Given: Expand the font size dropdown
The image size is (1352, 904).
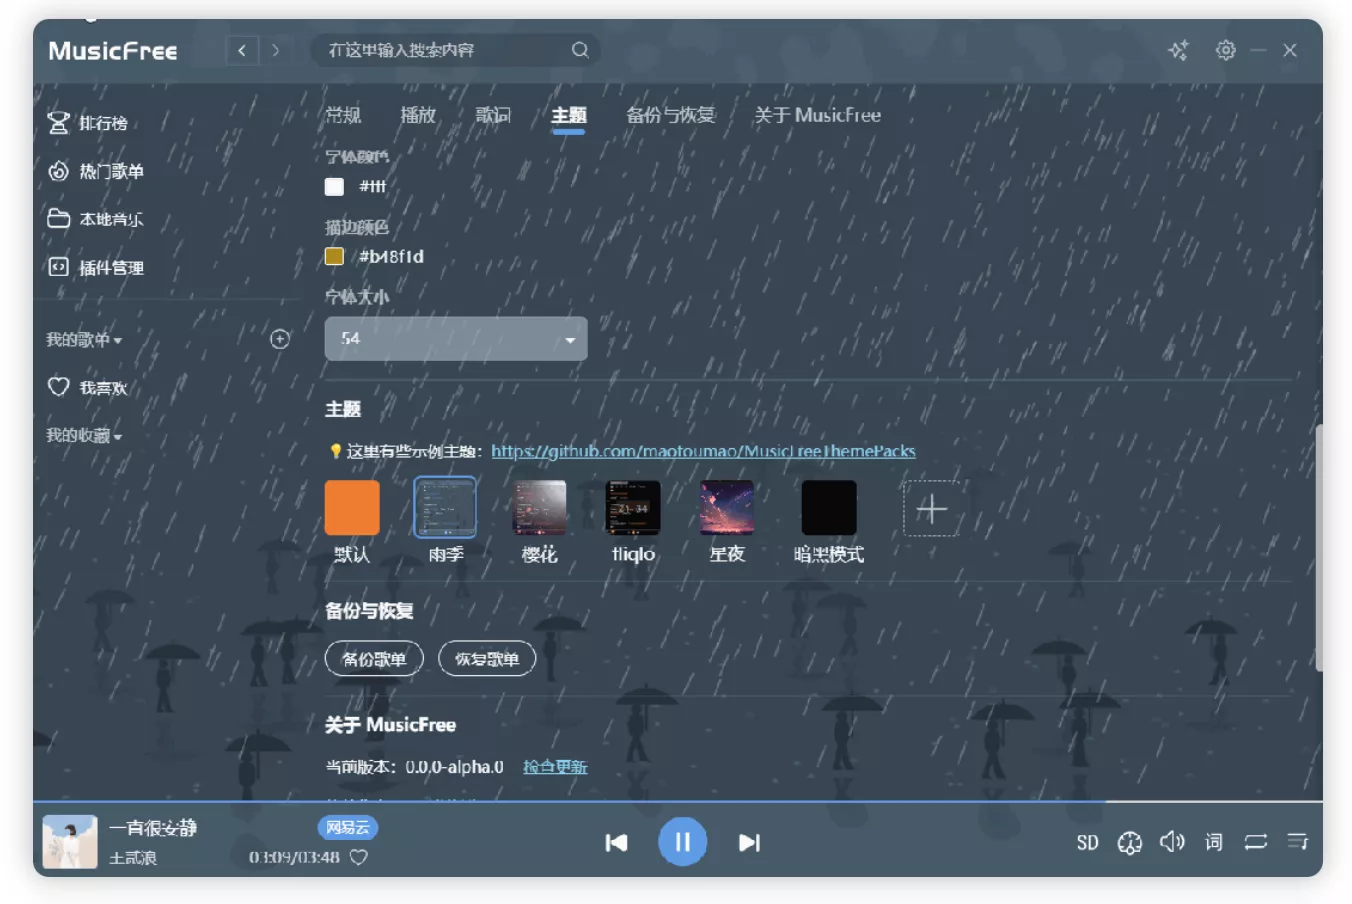Looking at the screenshot, I should tap(456, 339).
